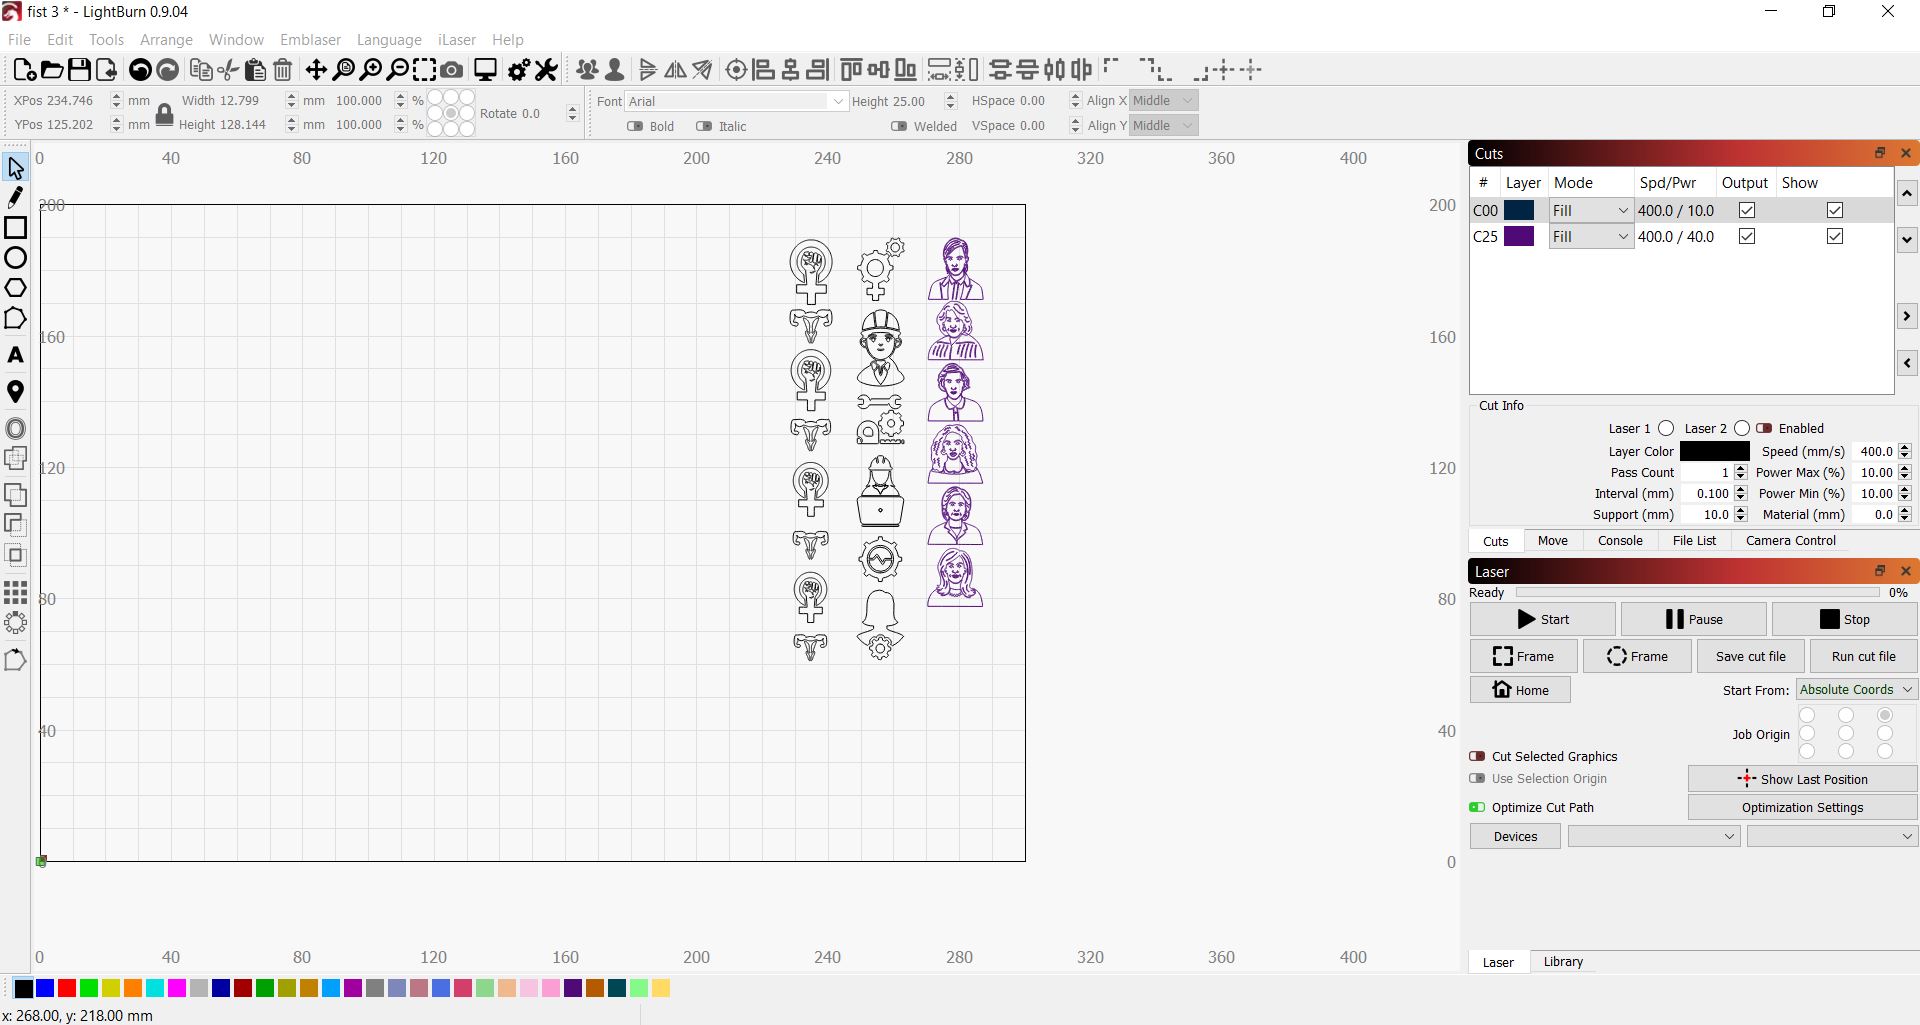Switch to the Console tab

[1620, 540]
